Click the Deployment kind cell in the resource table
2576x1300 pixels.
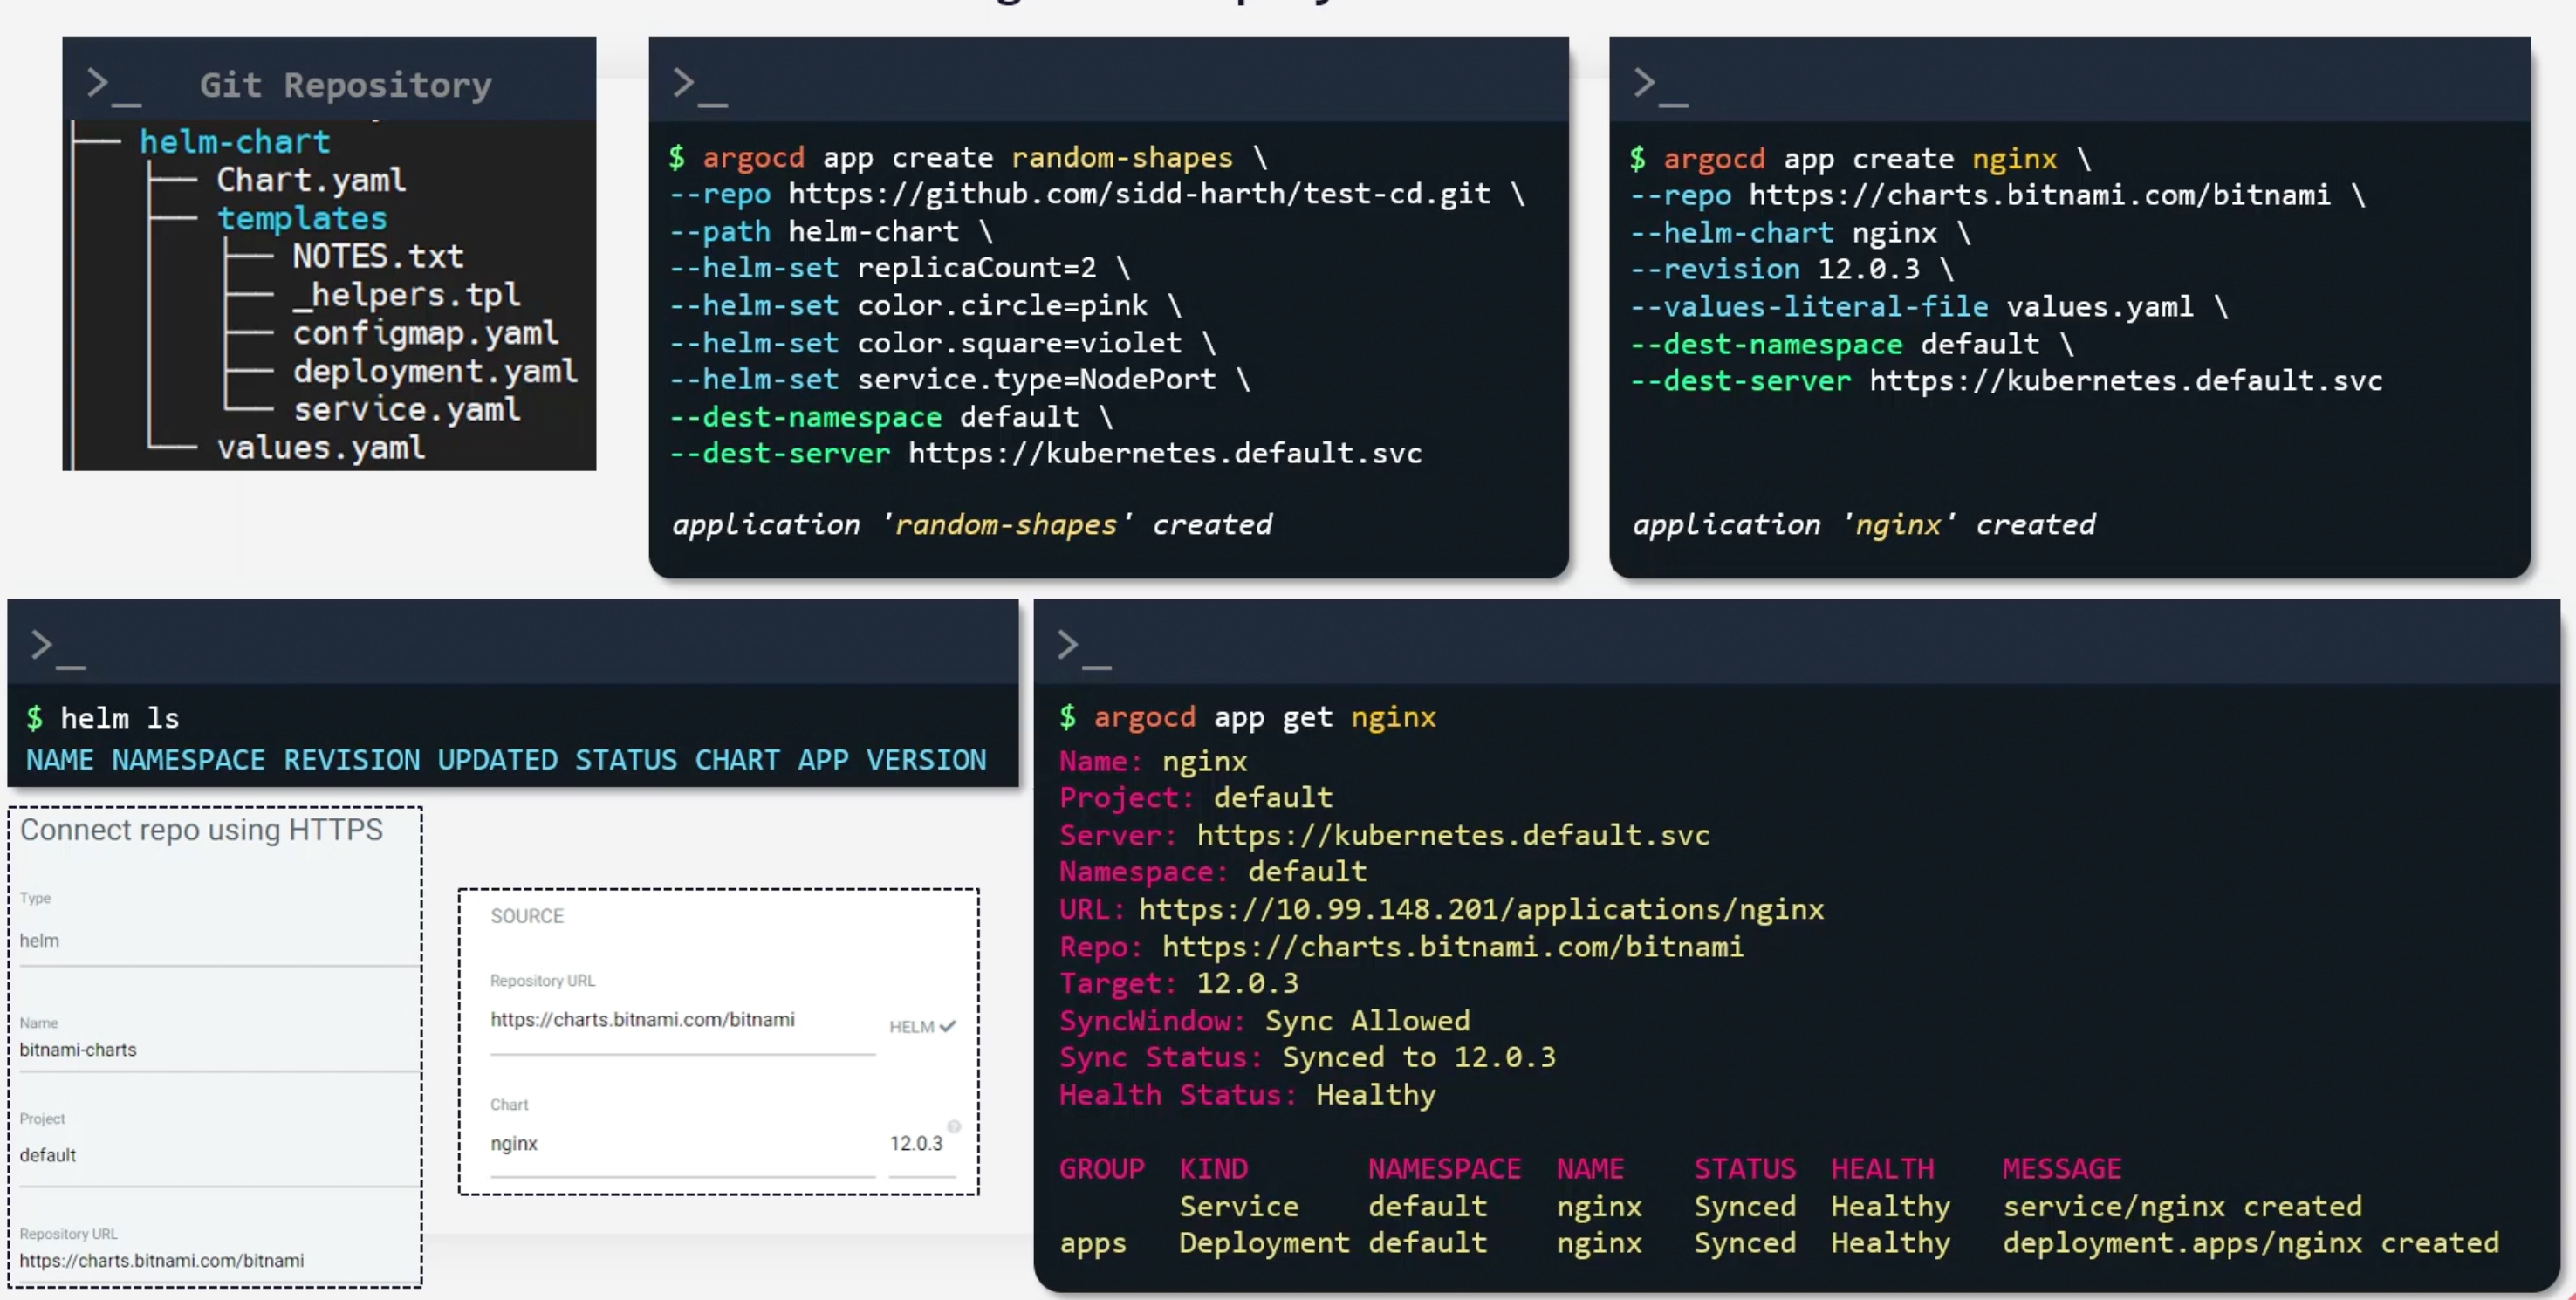1265,1243
